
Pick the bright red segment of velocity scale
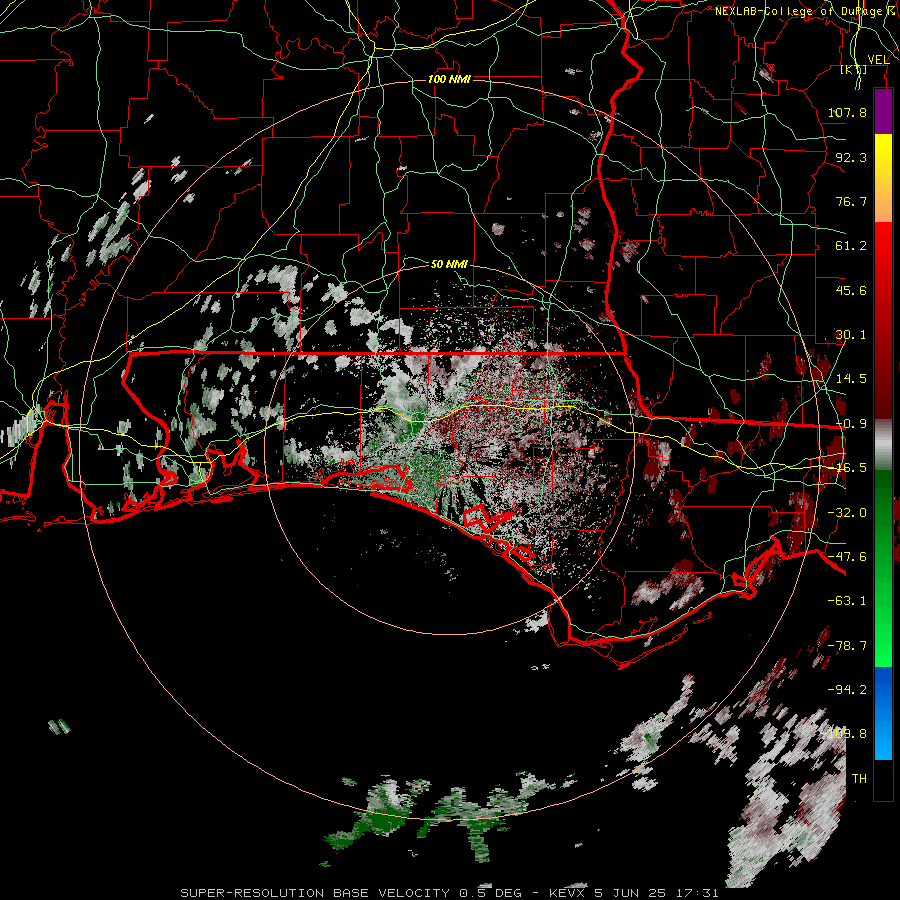[883, 246]
